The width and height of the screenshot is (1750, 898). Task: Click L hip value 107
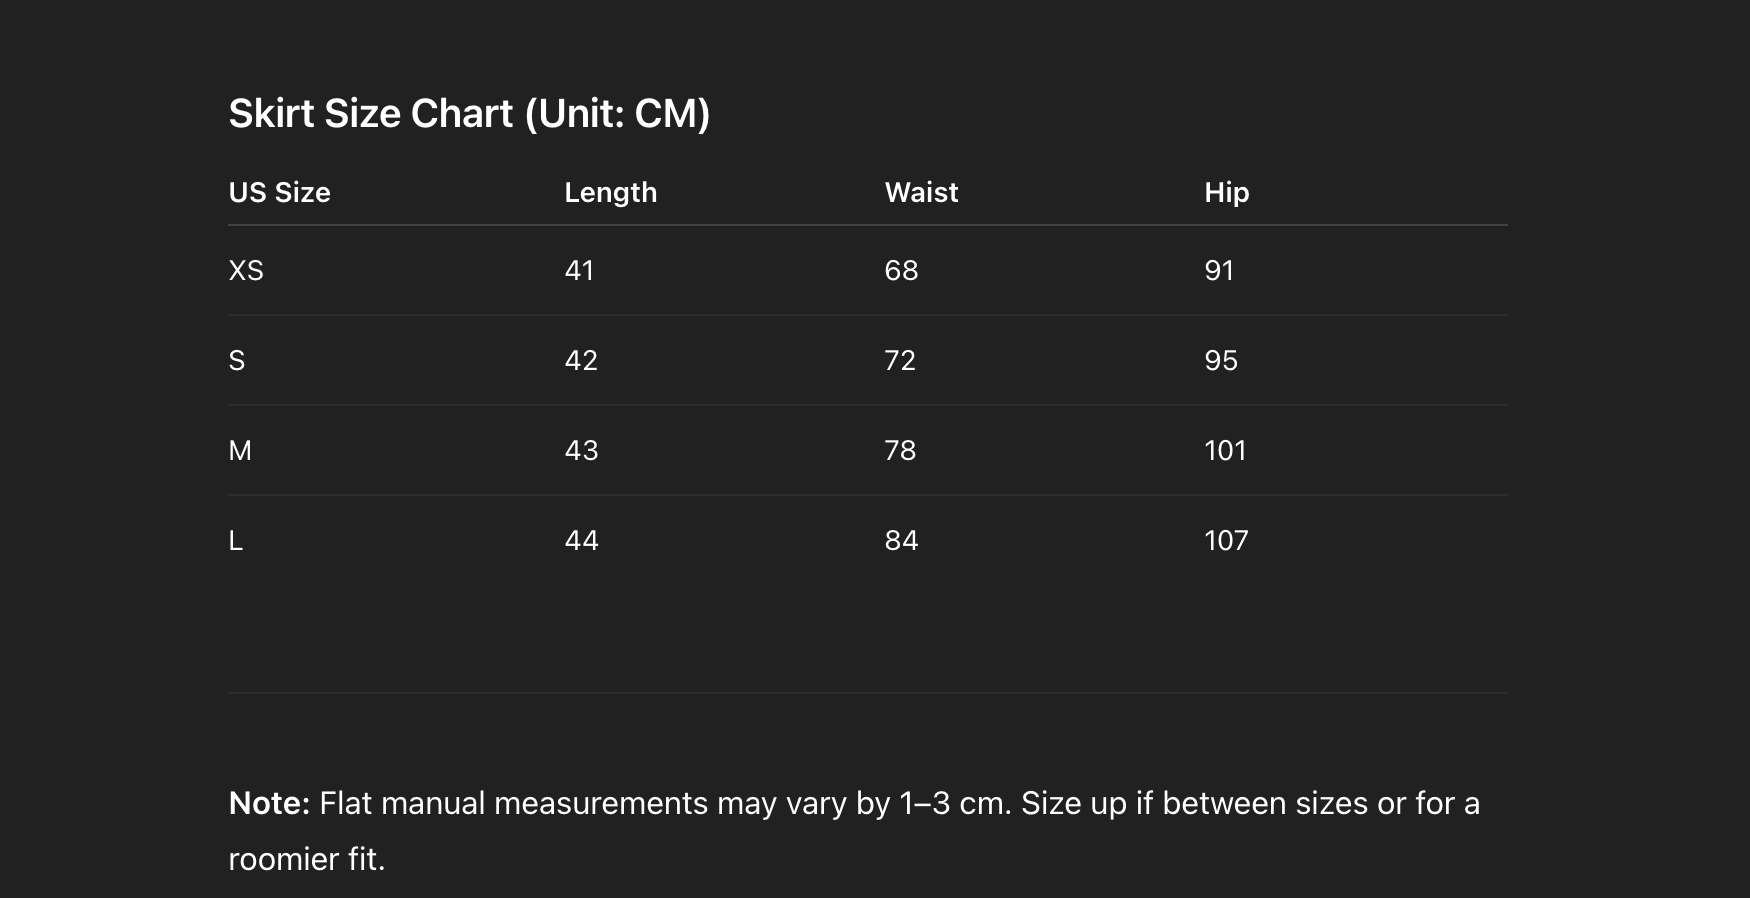pyautogui.click(x=1227, y=540)
